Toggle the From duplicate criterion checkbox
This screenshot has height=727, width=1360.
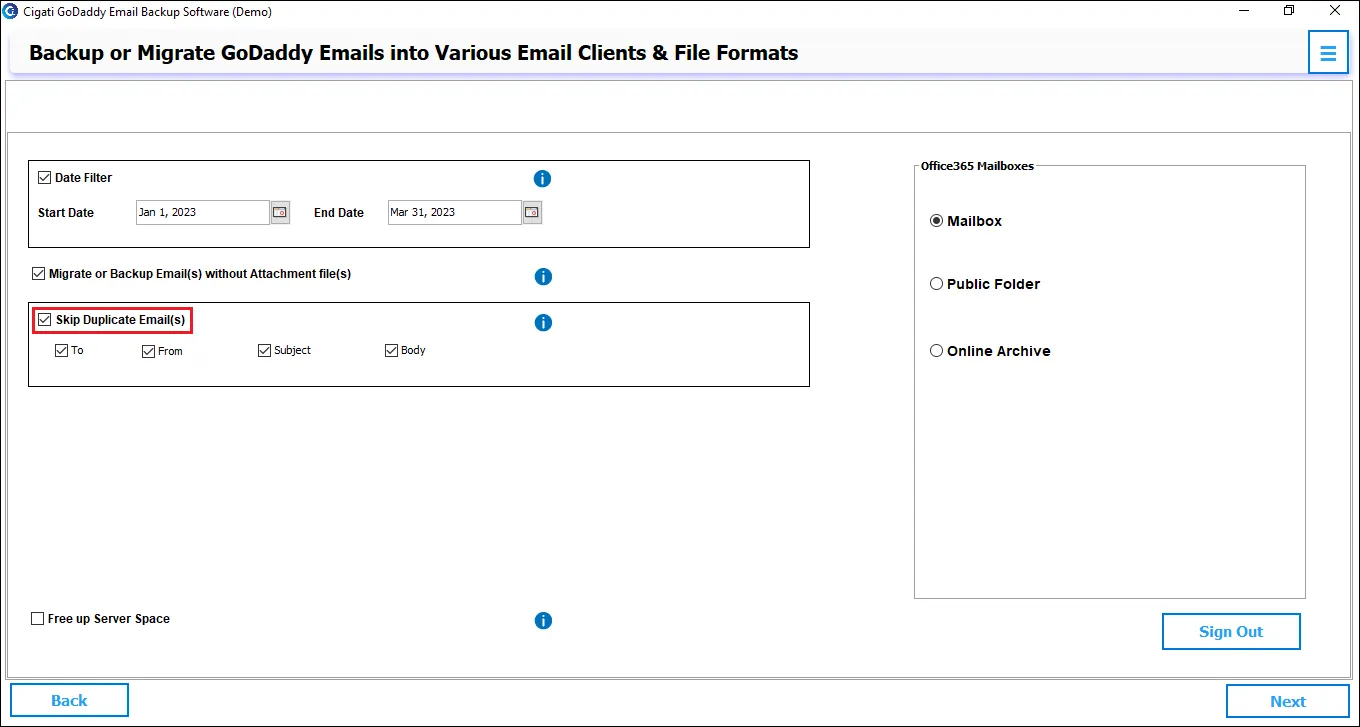tap(148, 351)
